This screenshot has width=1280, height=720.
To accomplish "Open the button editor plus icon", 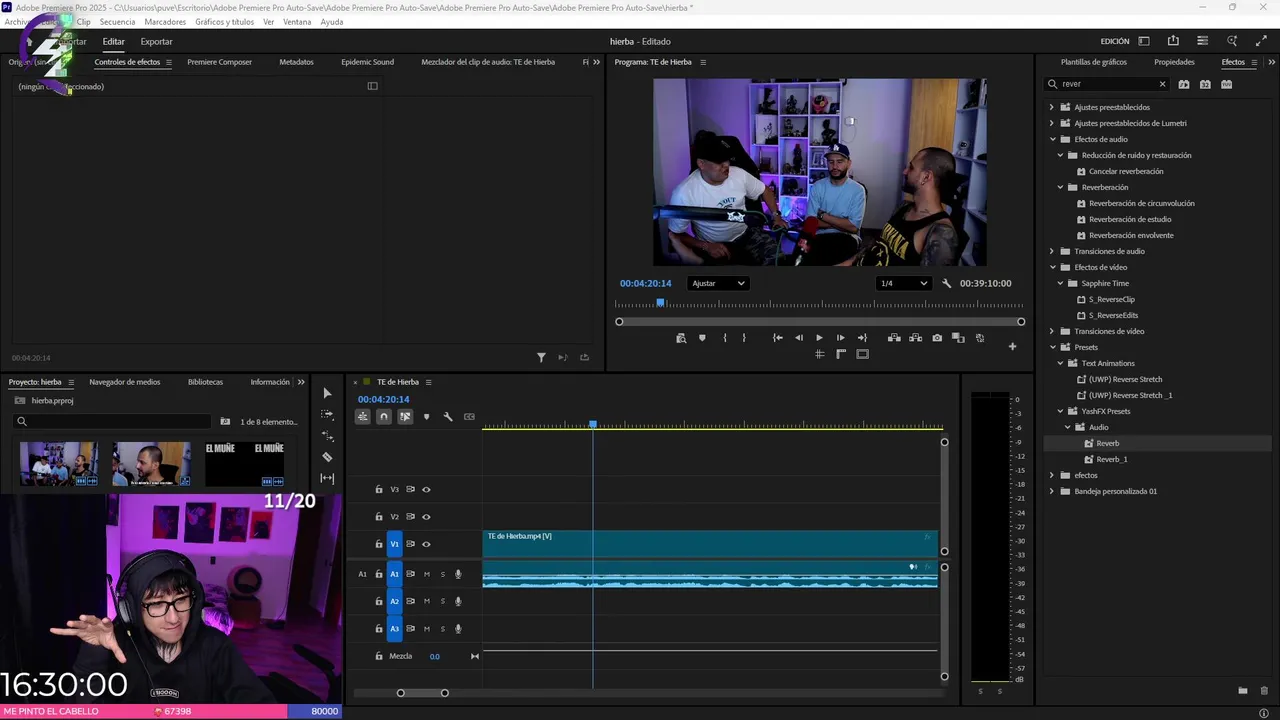I will [x=1012, y=347].
